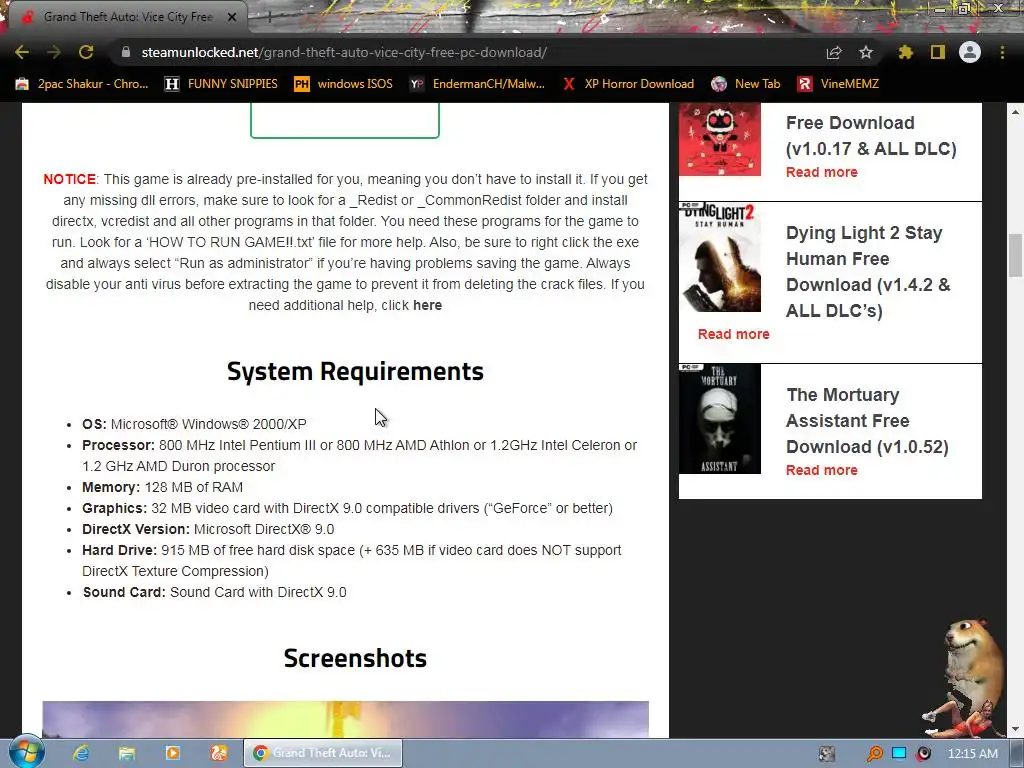Launch Internet Explorer from taskbar
This screenshot has width=1024, height=768.
[x=81, y=753]
